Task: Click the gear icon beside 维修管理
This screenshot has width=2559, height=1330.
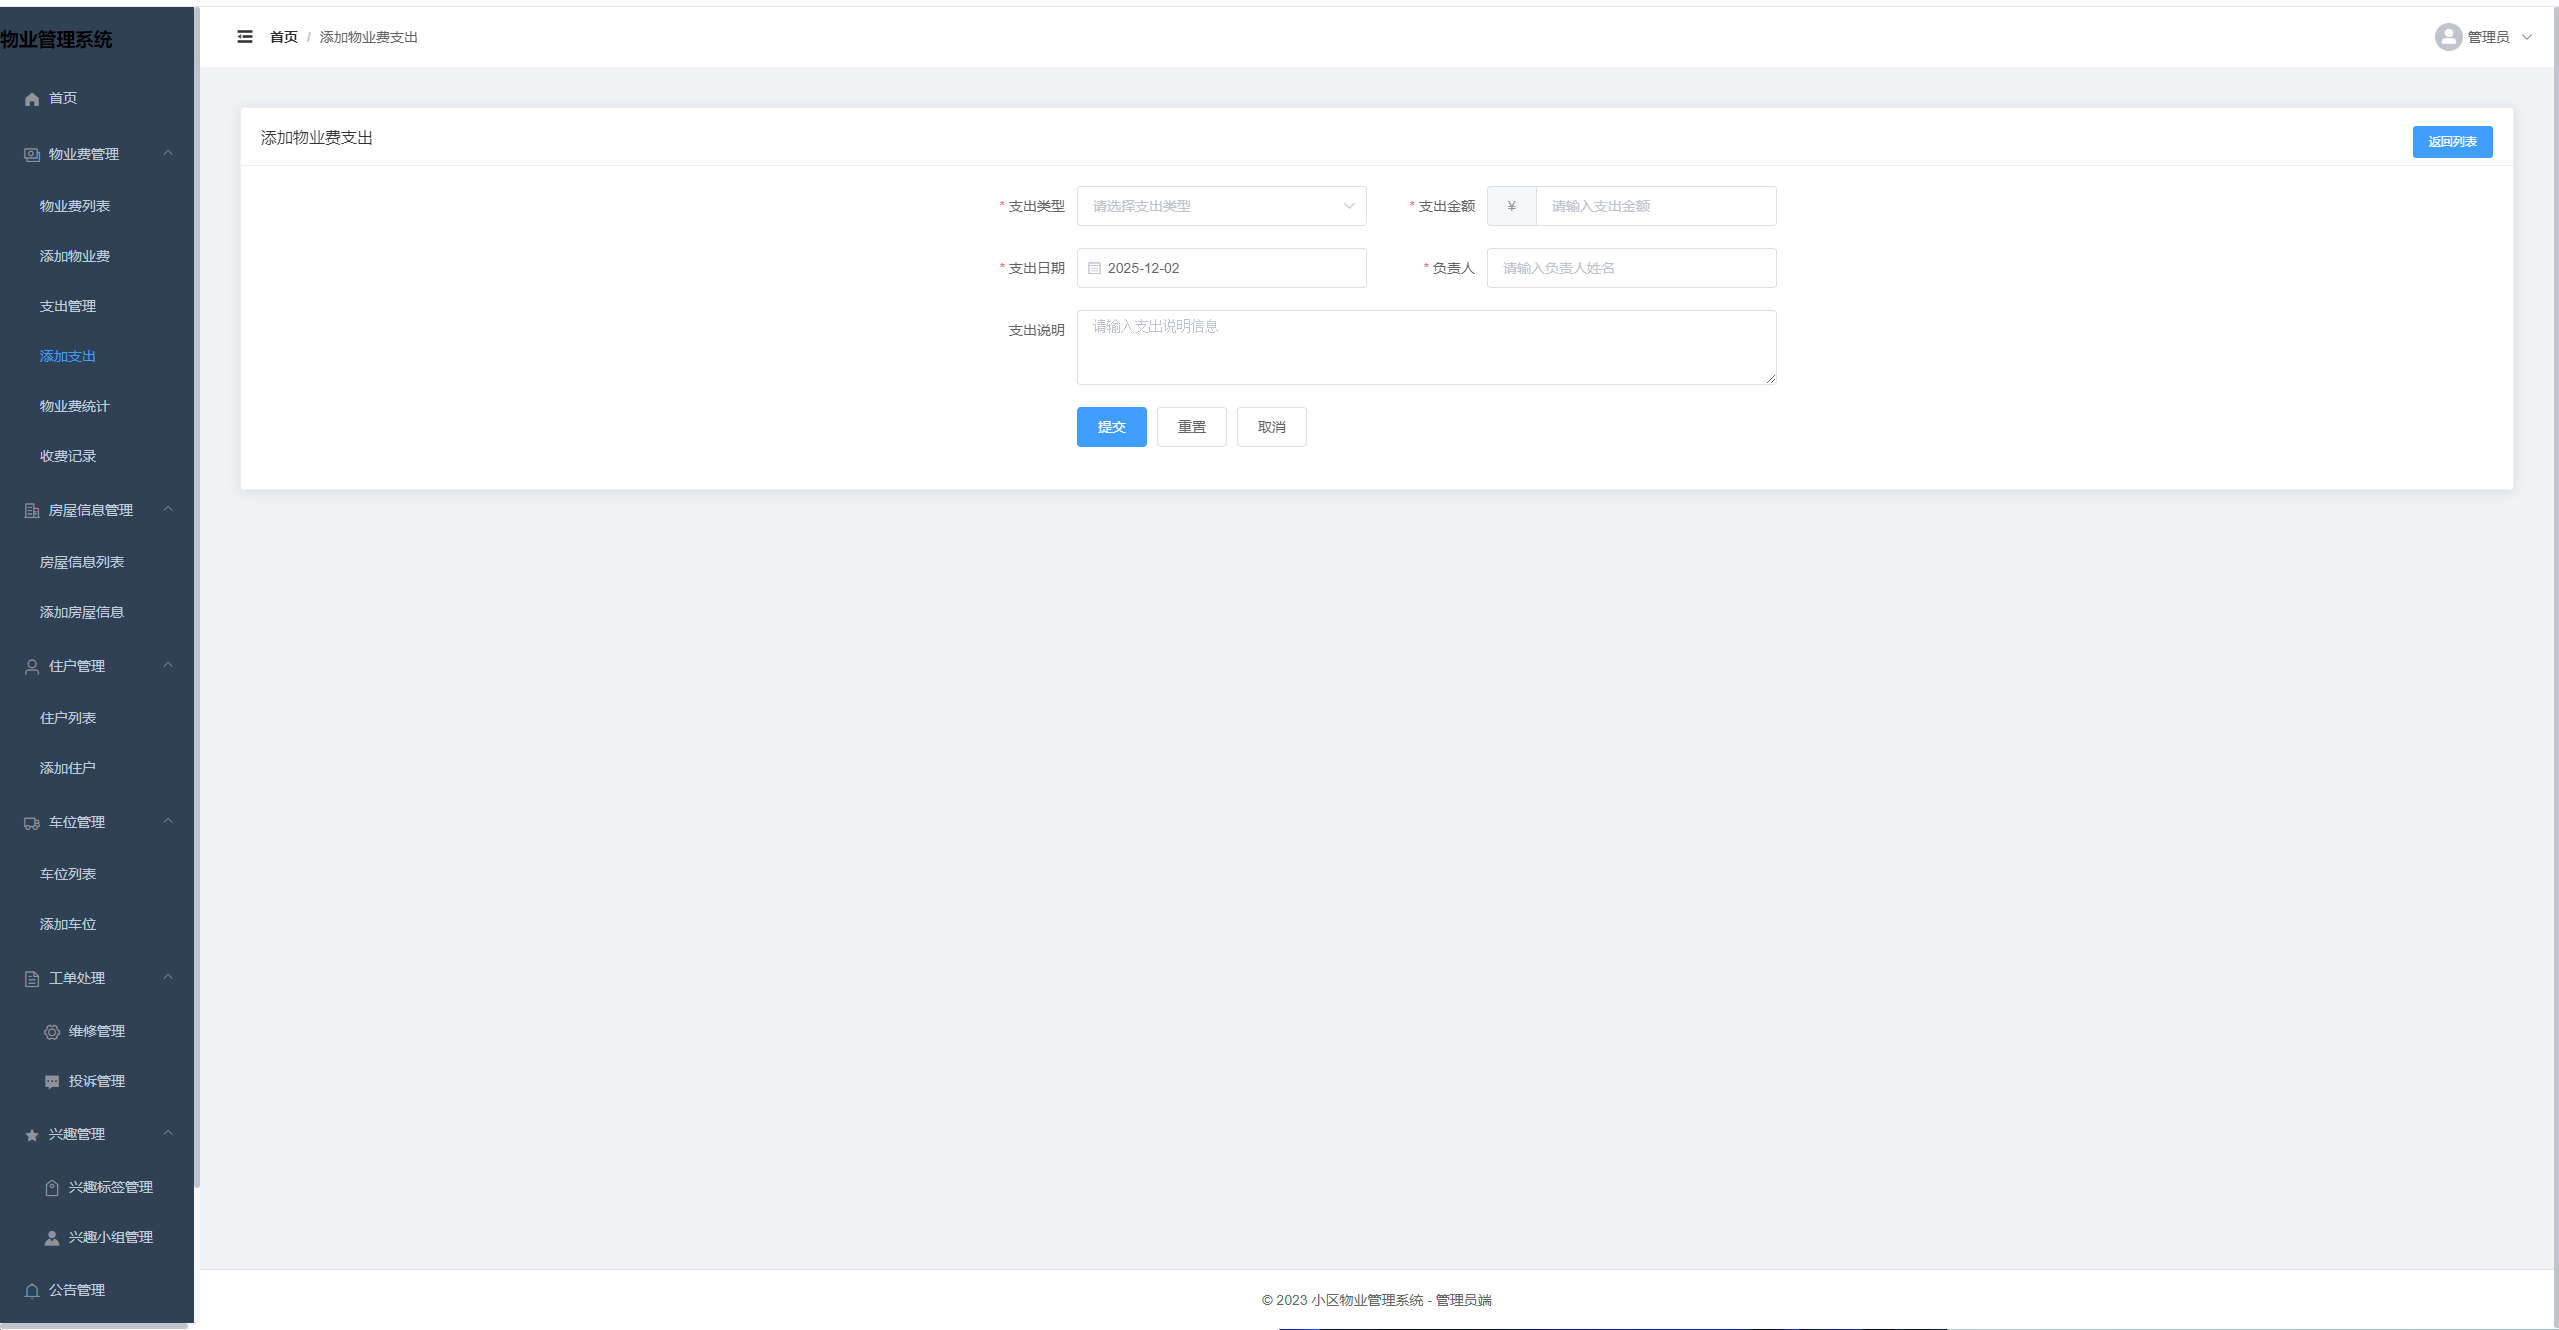Action: pyautogui.click(x=52, y=1032)
